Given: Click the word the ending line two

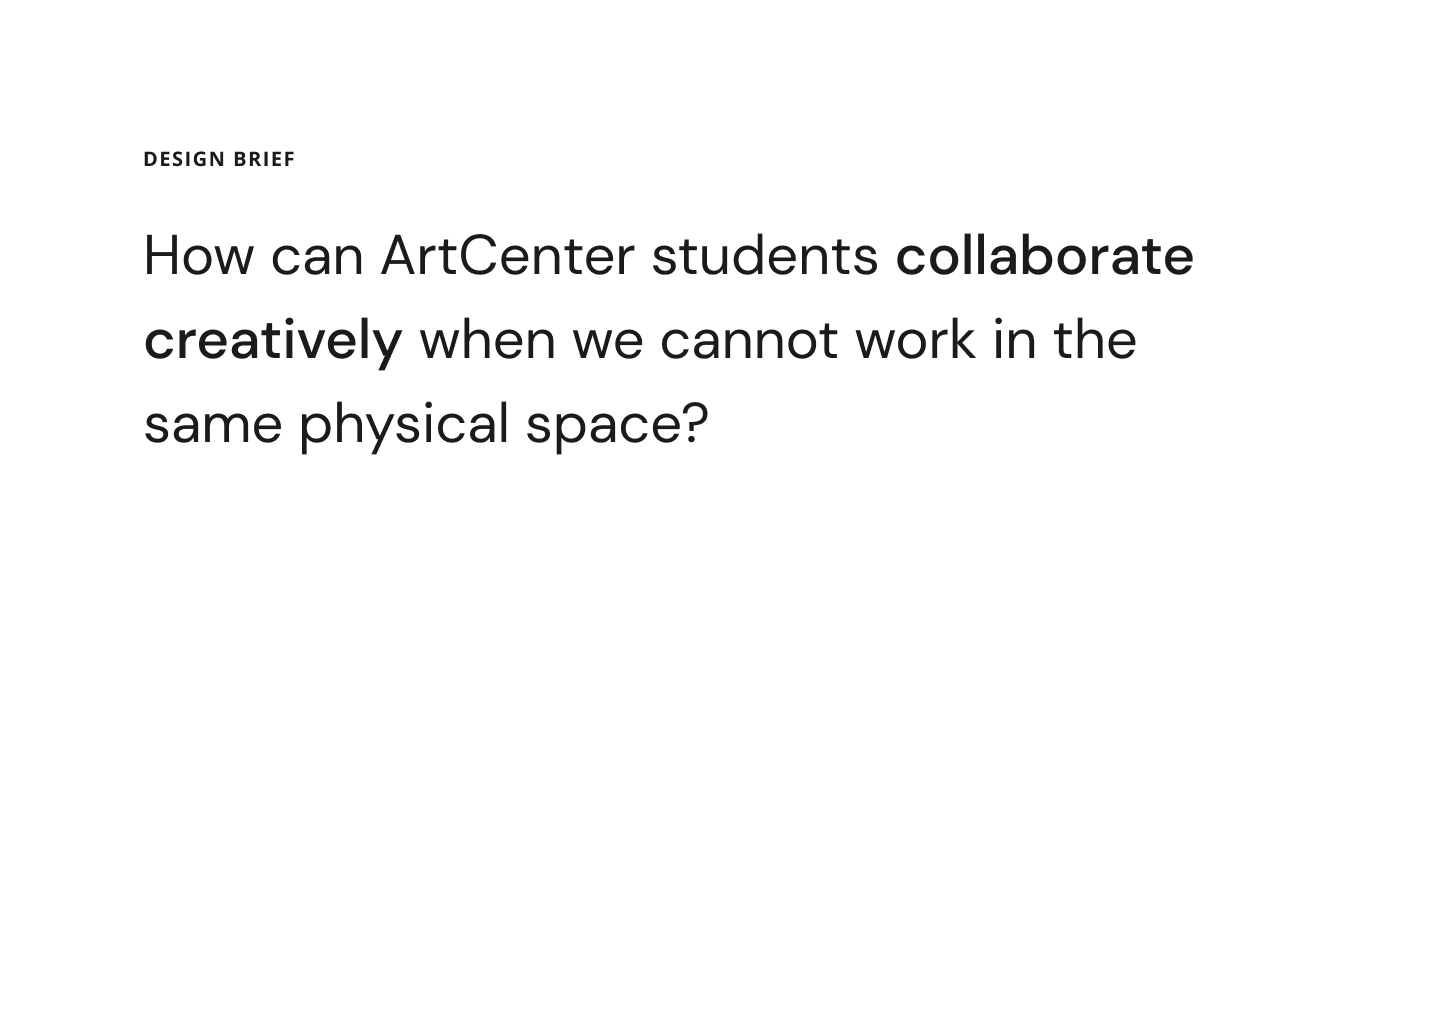Looking at the screenshot, I should [x=1094, y=340].
